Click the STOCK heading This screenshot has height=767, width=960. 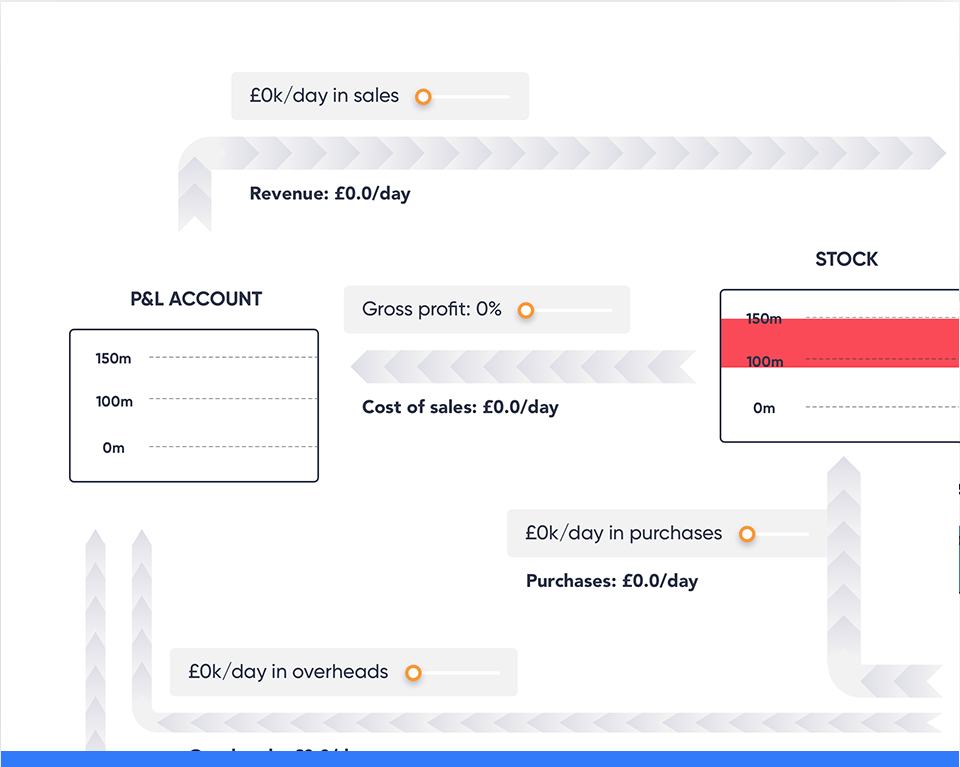(x=846, y=259)
